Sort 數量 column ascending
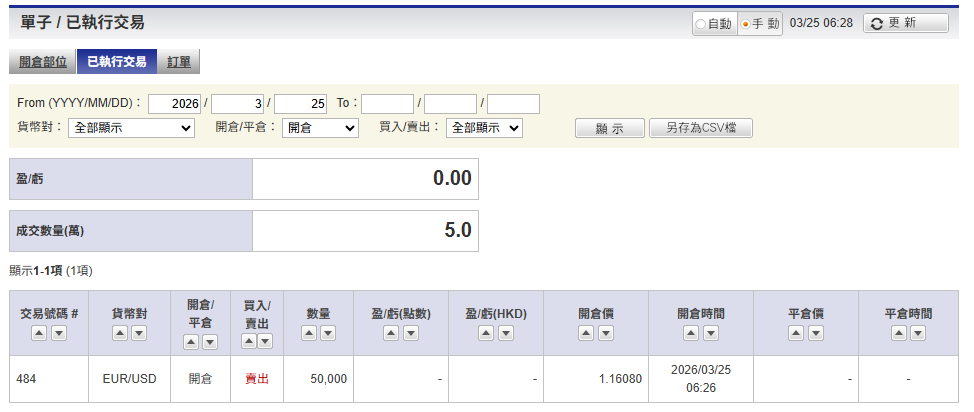Screen dimensions: 974x412 (309, 334)
